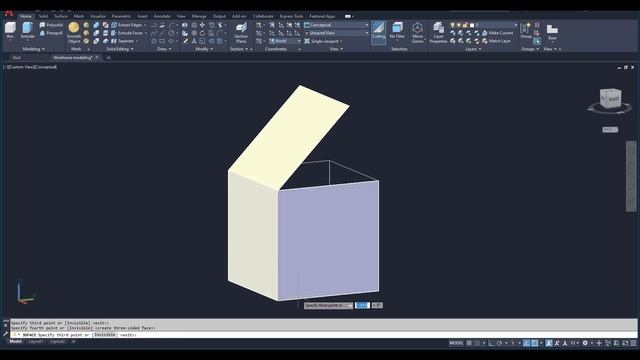Expand the Solid Editing panel

click(x=120, y=49)
